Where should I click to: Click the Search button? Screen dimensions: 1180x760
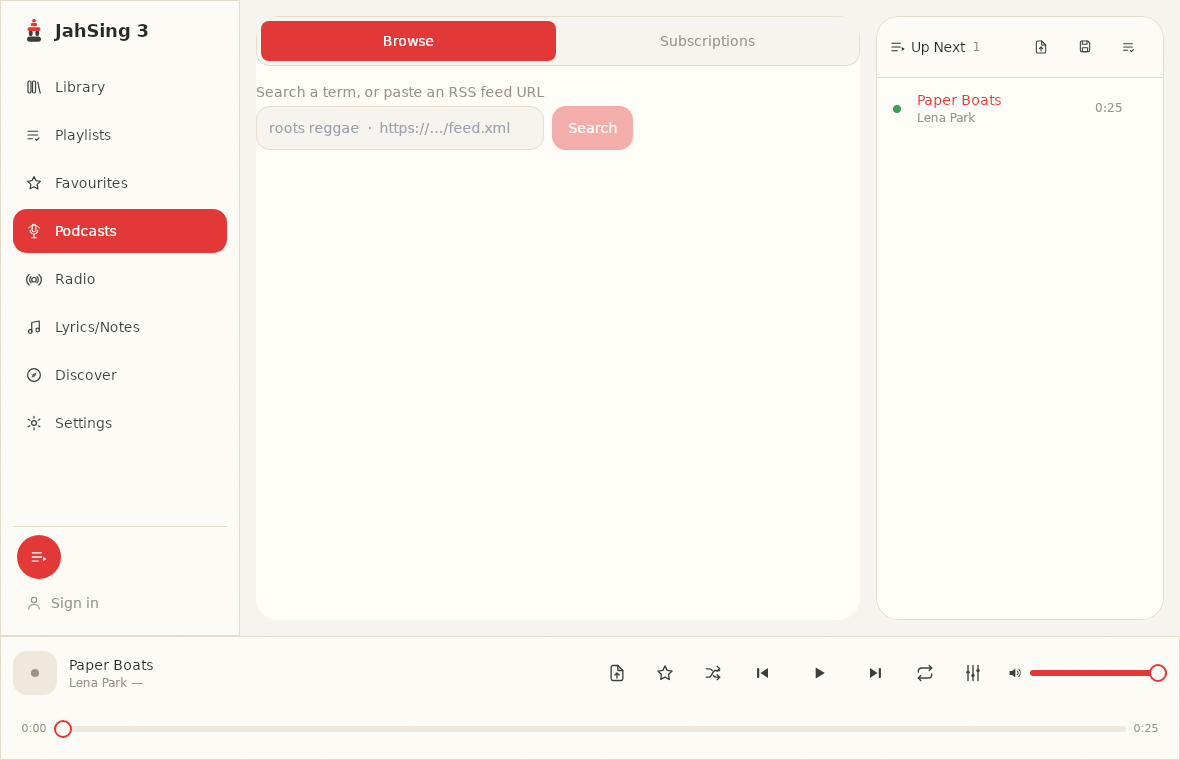click(592, 128)
